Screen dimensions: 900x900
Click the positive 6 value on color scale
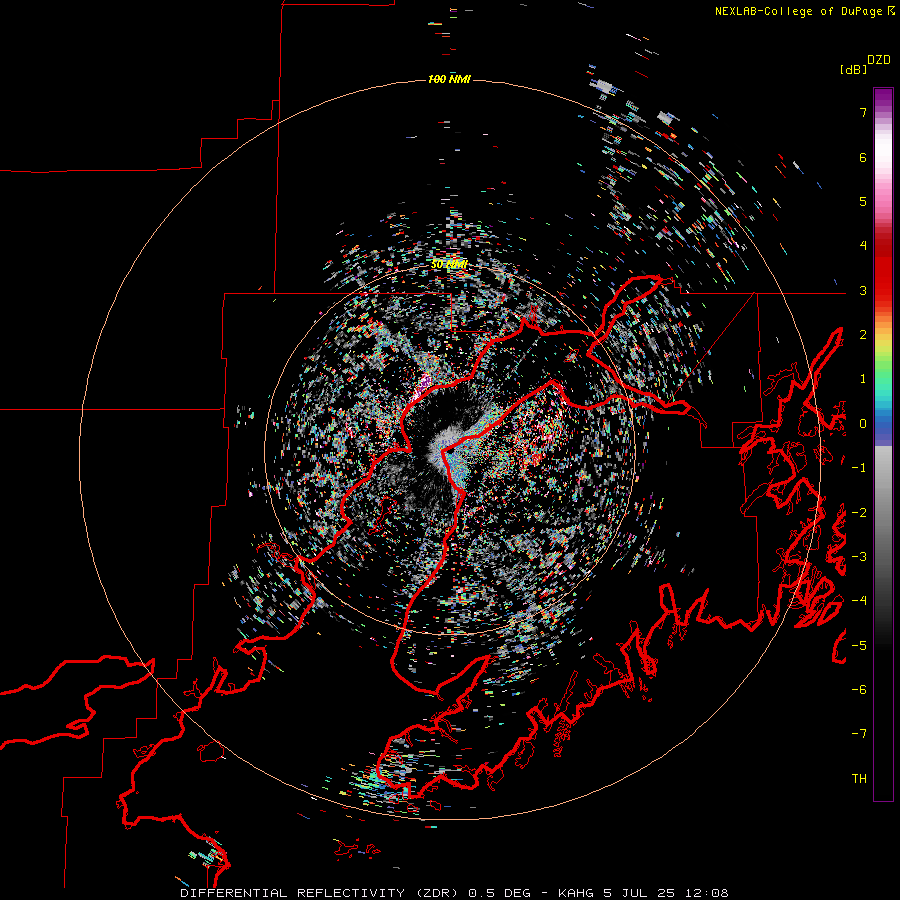tap(863, 157)
